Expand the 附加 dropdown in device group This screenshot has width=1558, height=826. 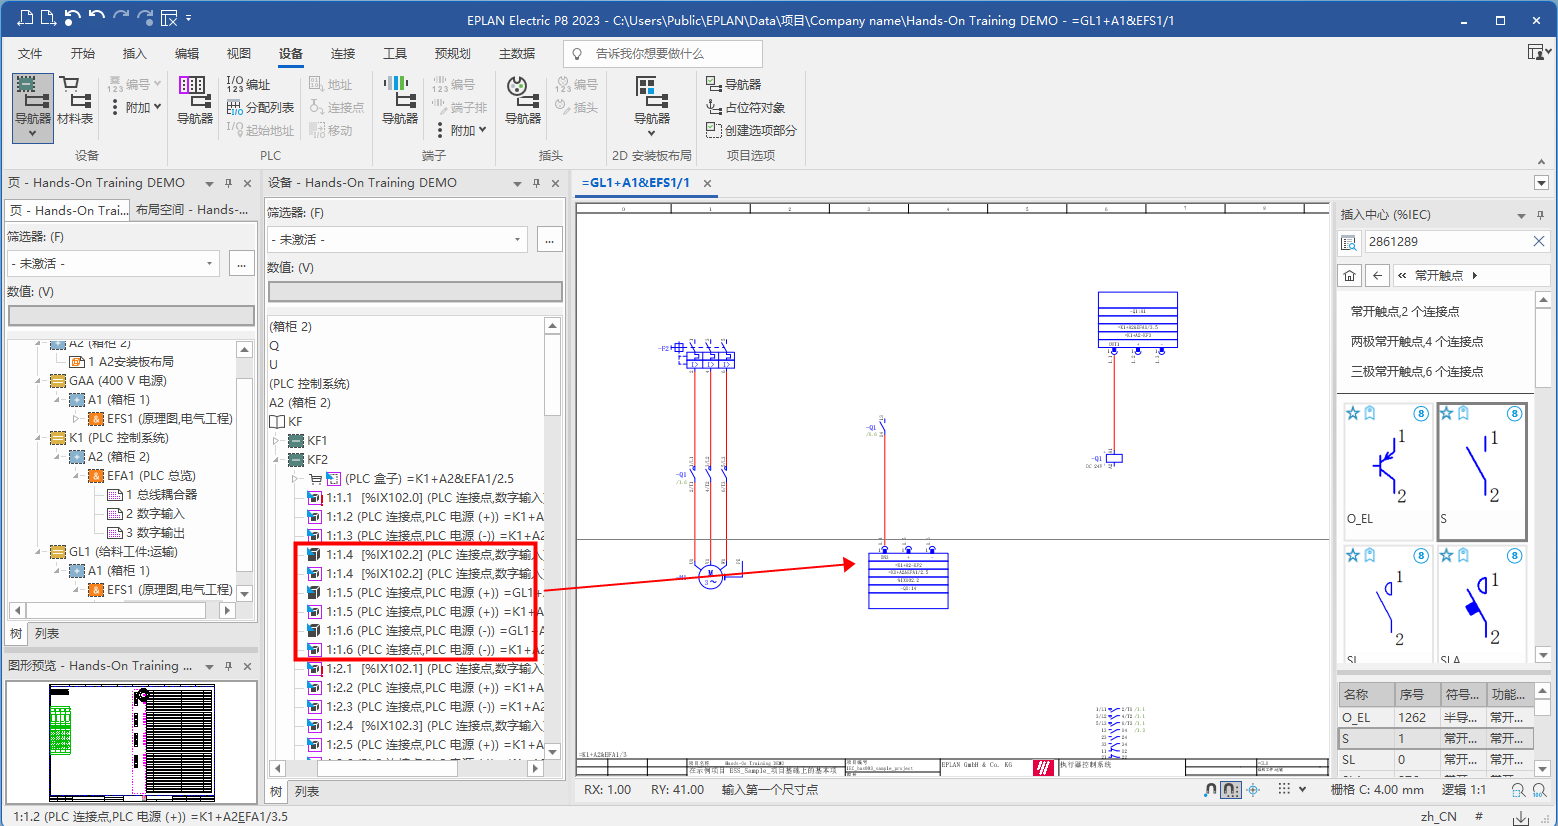point(136,107)
